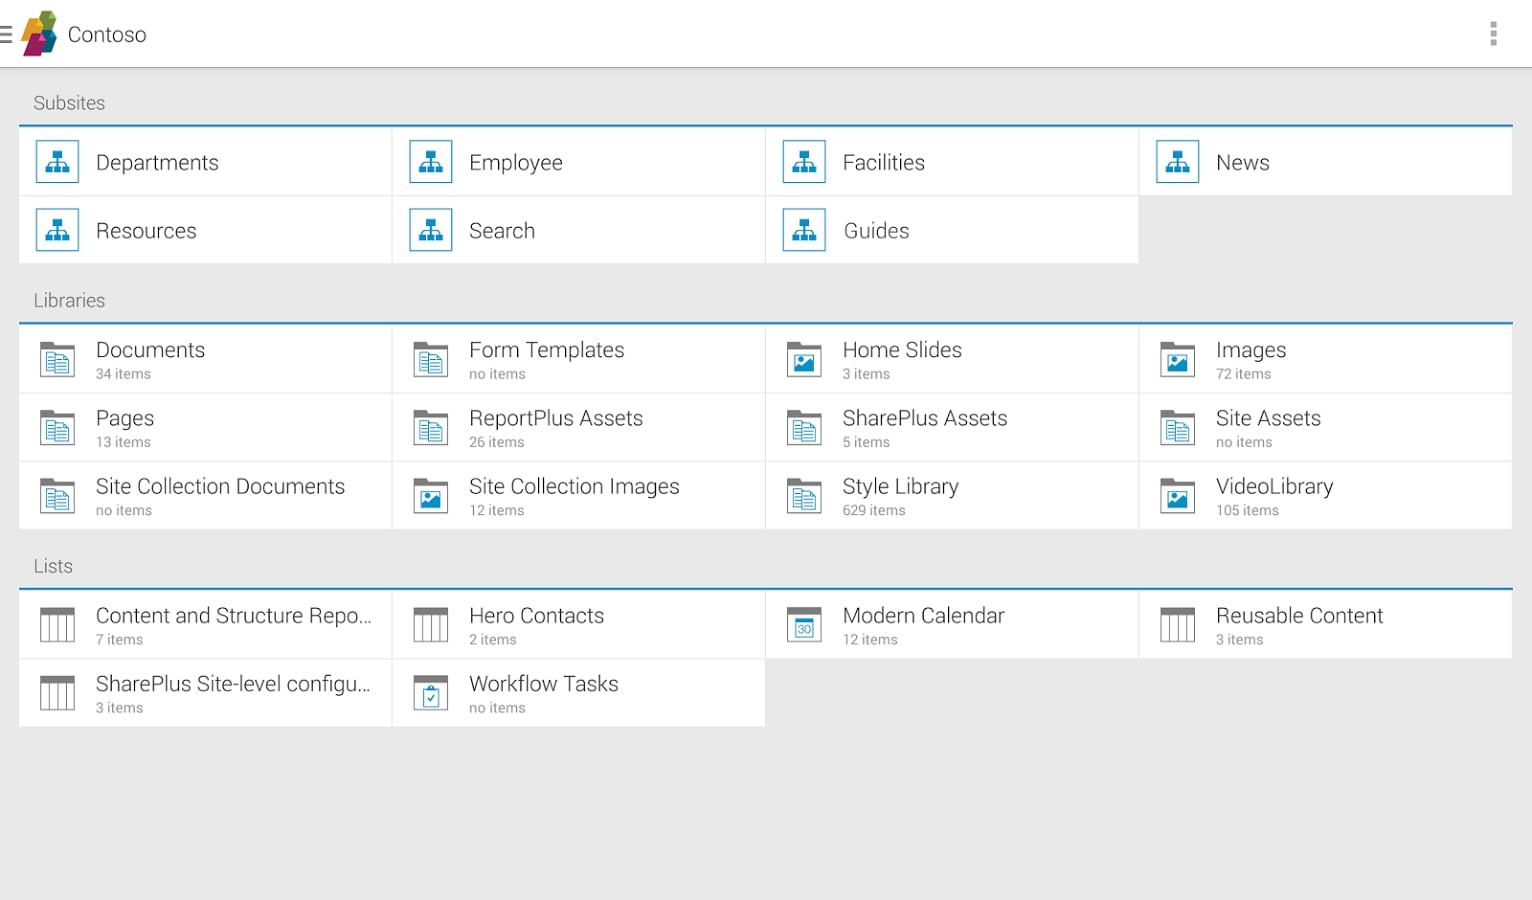Viewport: 1532px width, 900px height.
Task: Click the Hero Contacts list icon
Action: point(431,624)
